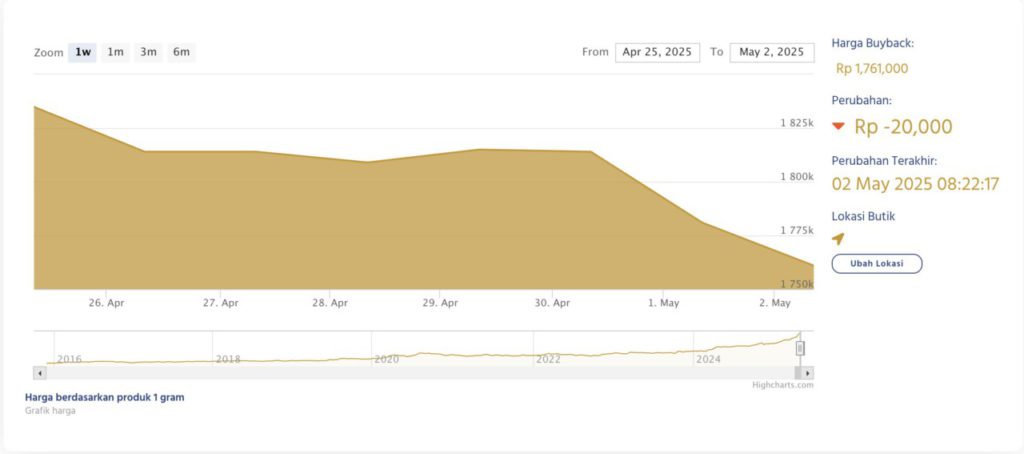Click the 1 825k y-axis label
The image size is (1024, 454).
click(x=797, y=123)
